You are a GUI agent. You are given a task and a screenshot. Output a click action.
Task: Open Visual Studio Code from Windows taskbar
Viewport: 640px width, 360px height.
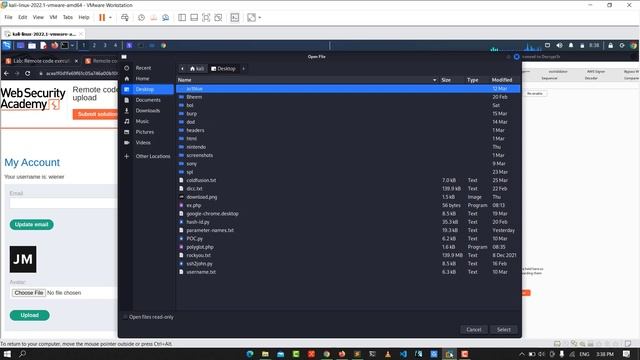pyautogui.click(x=403, y=354)
